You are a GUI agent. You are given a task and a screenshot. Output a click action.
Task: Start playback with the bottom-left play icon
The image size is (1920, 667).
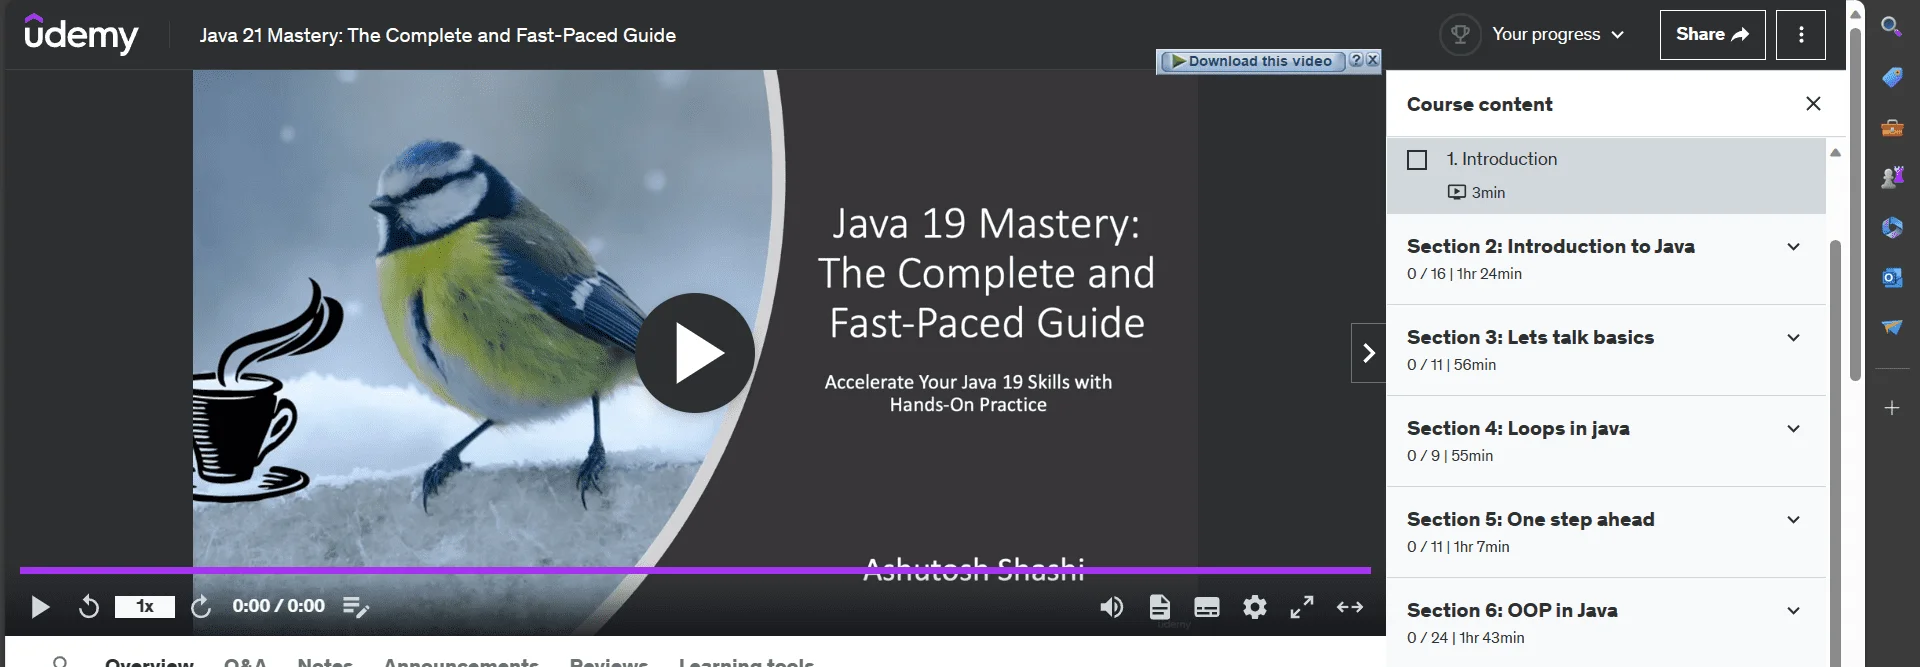40,607
